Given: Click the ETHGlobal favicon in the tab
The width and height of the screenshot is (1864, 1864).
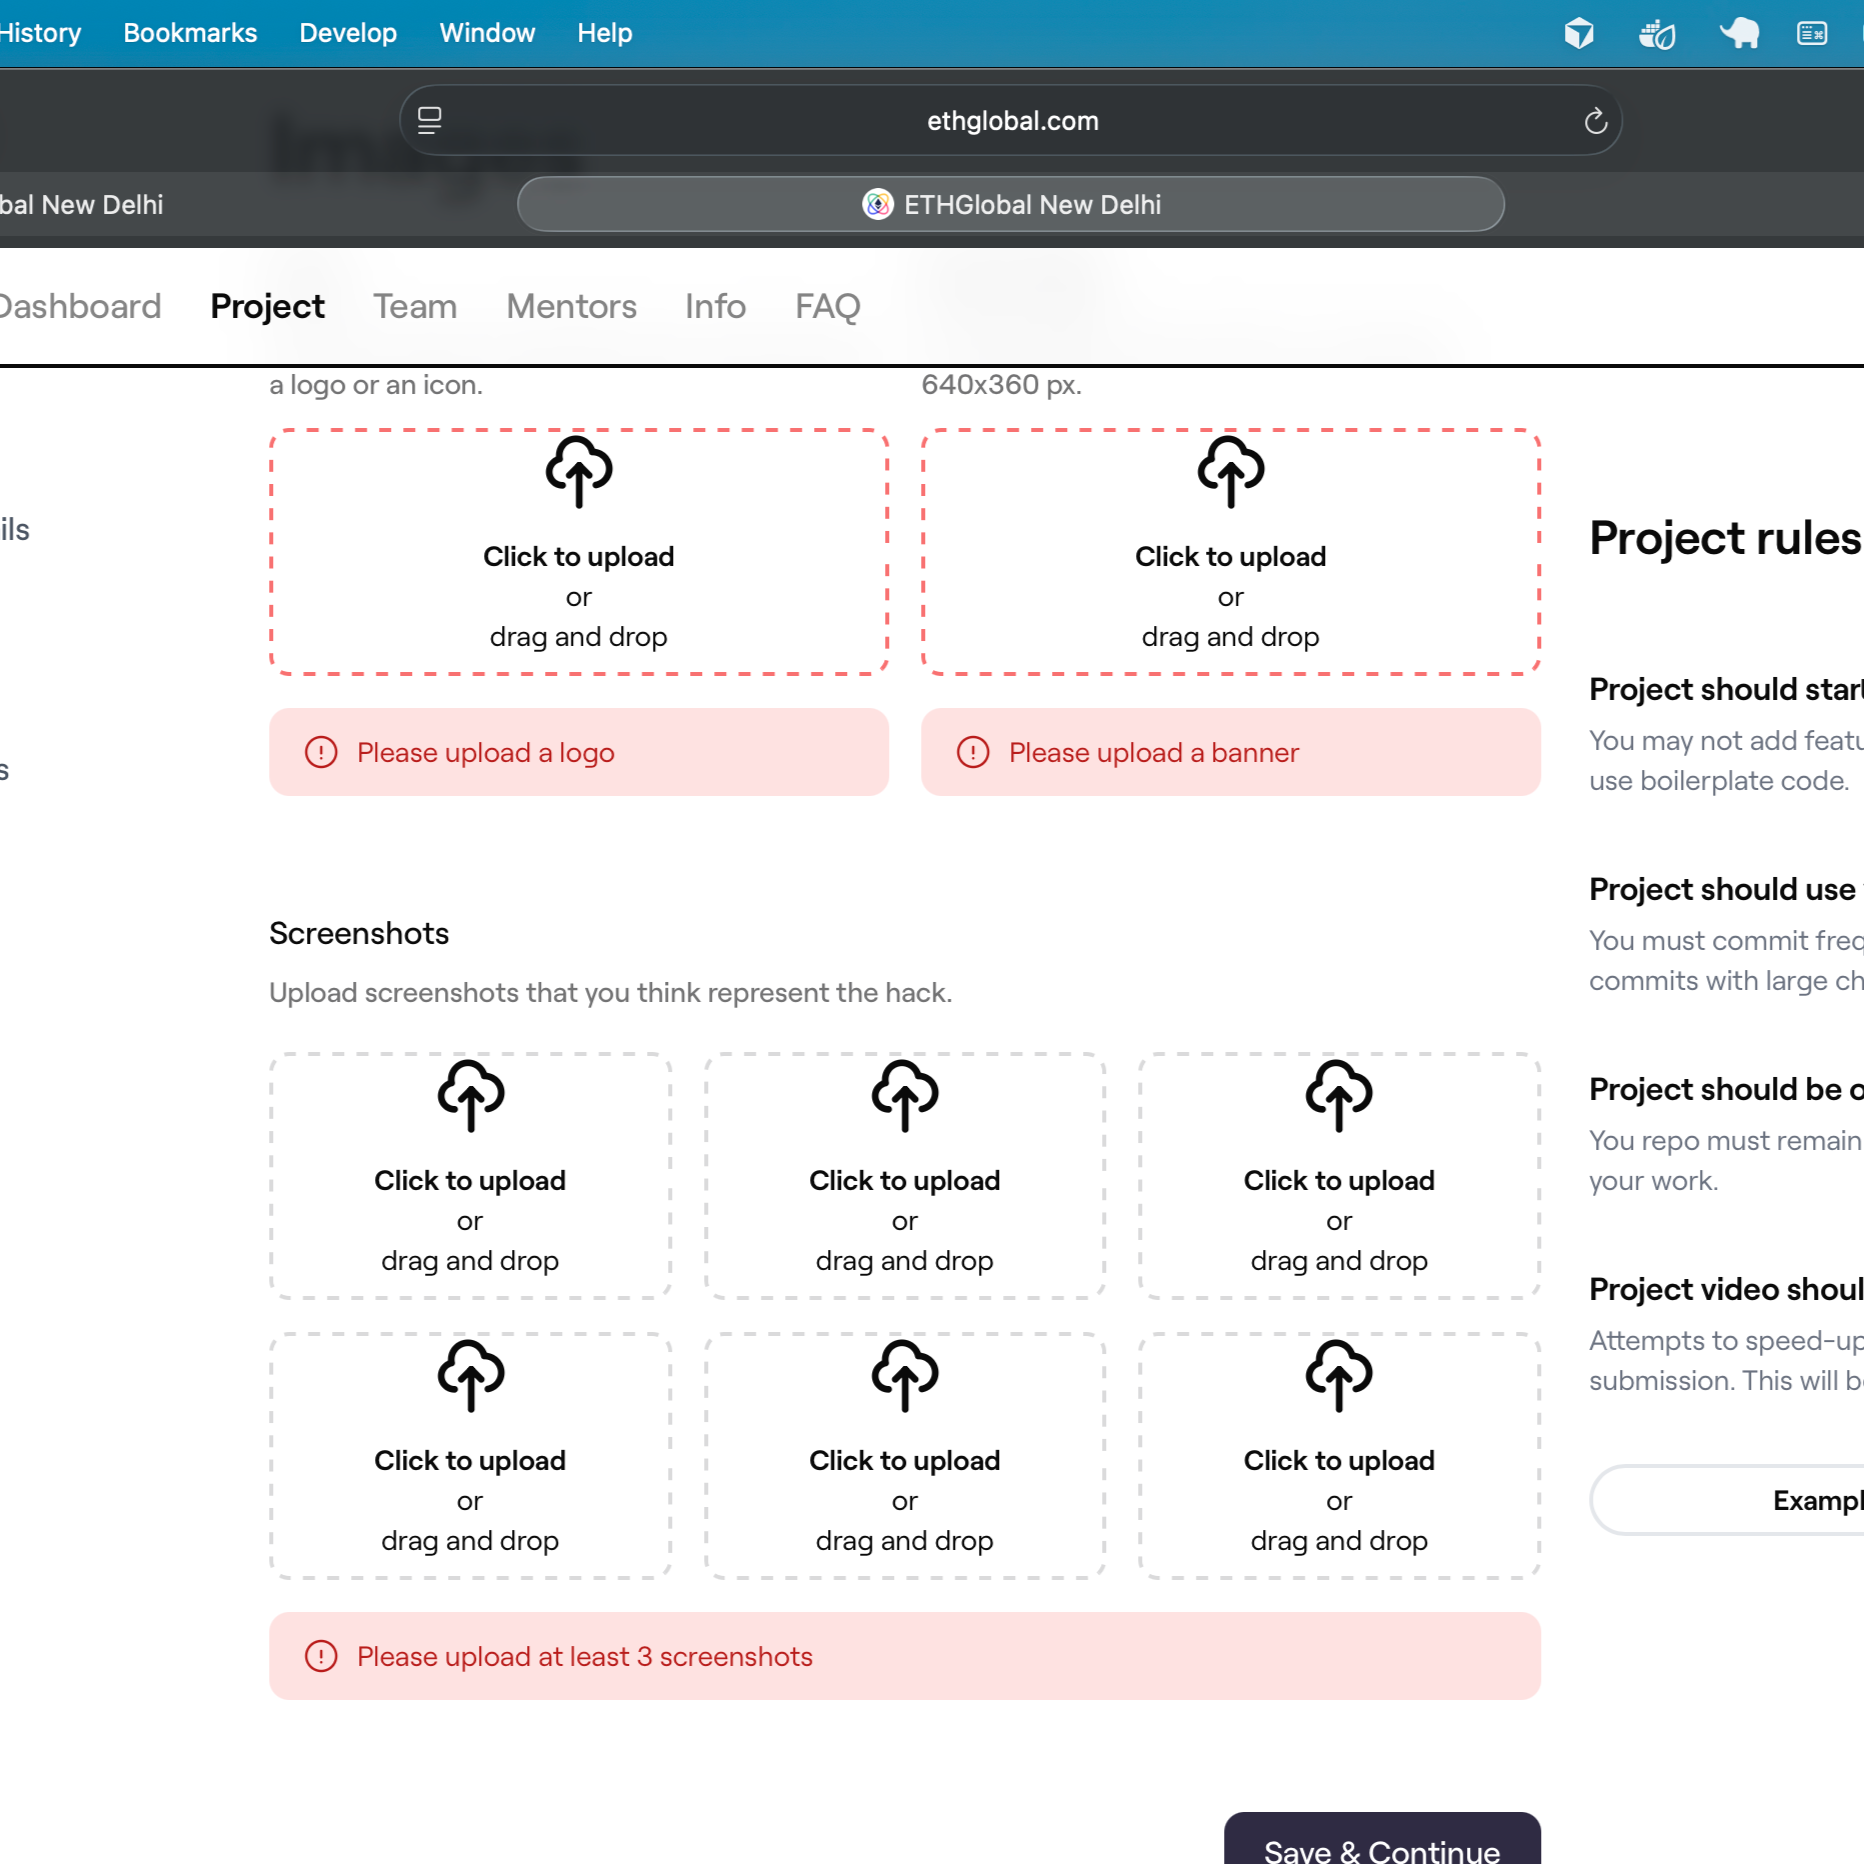Looking at the screenshot, I should click(x=877, y=204).
